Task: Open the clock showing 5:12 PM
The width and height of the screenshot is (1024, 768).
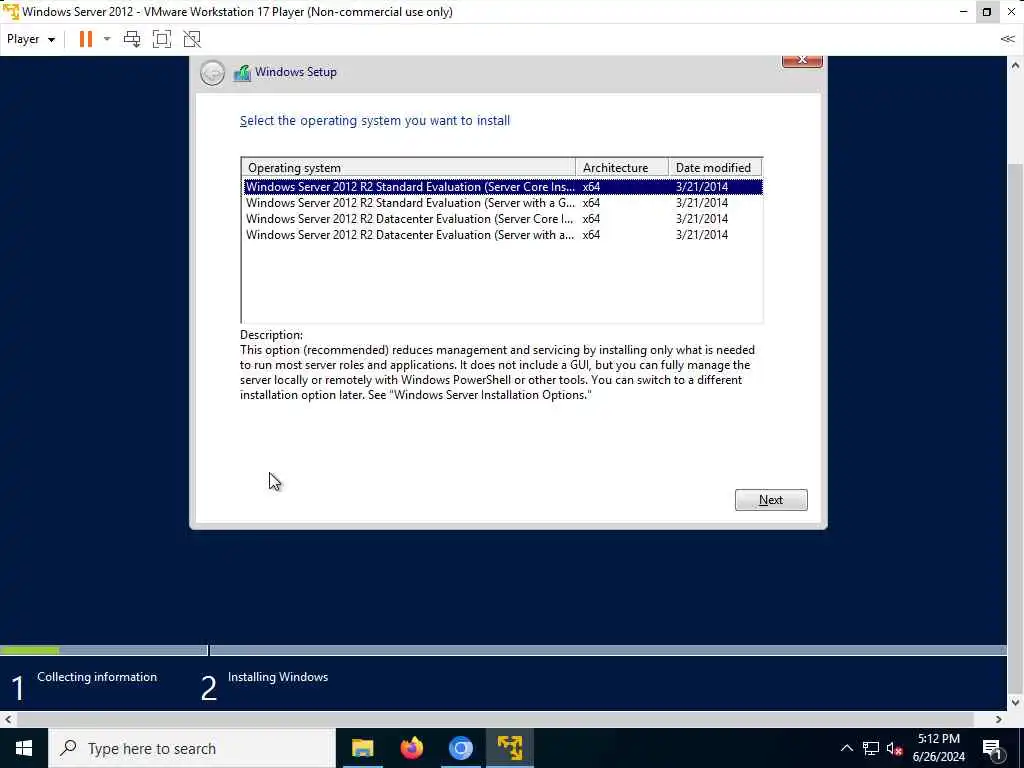Action: tap(938, 748)
